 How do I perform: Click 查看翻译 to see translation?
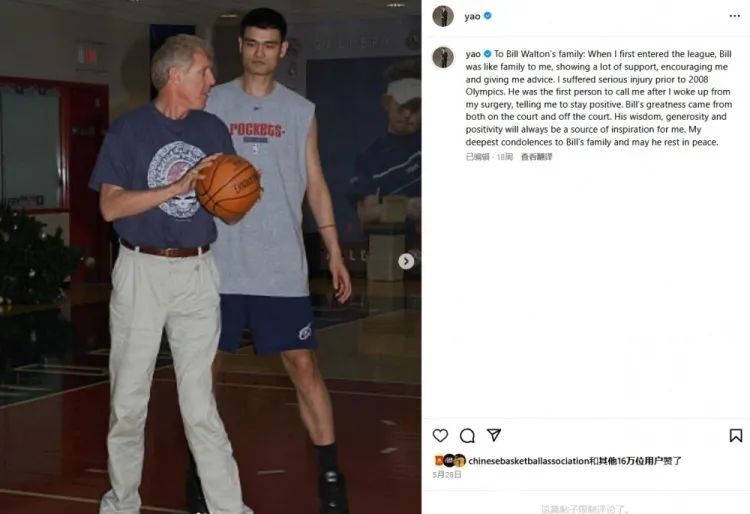tap(536, 156)
